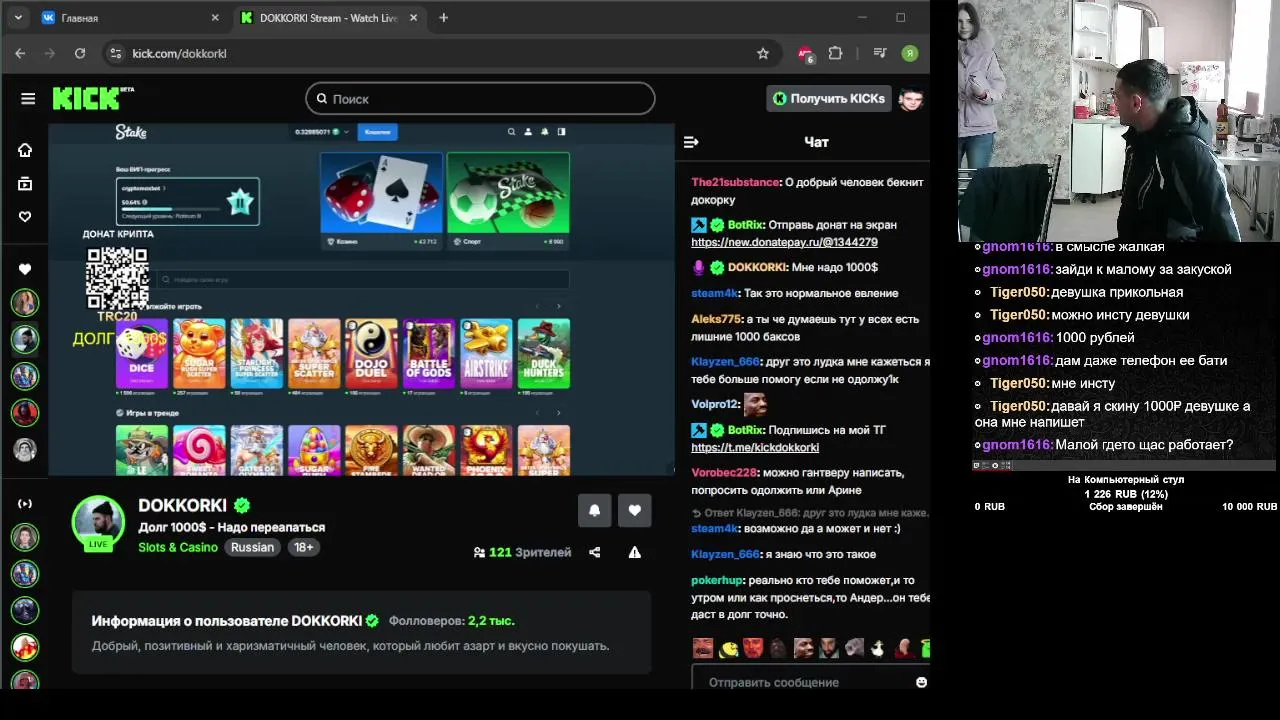Open a new browser tab

[444, 17]
